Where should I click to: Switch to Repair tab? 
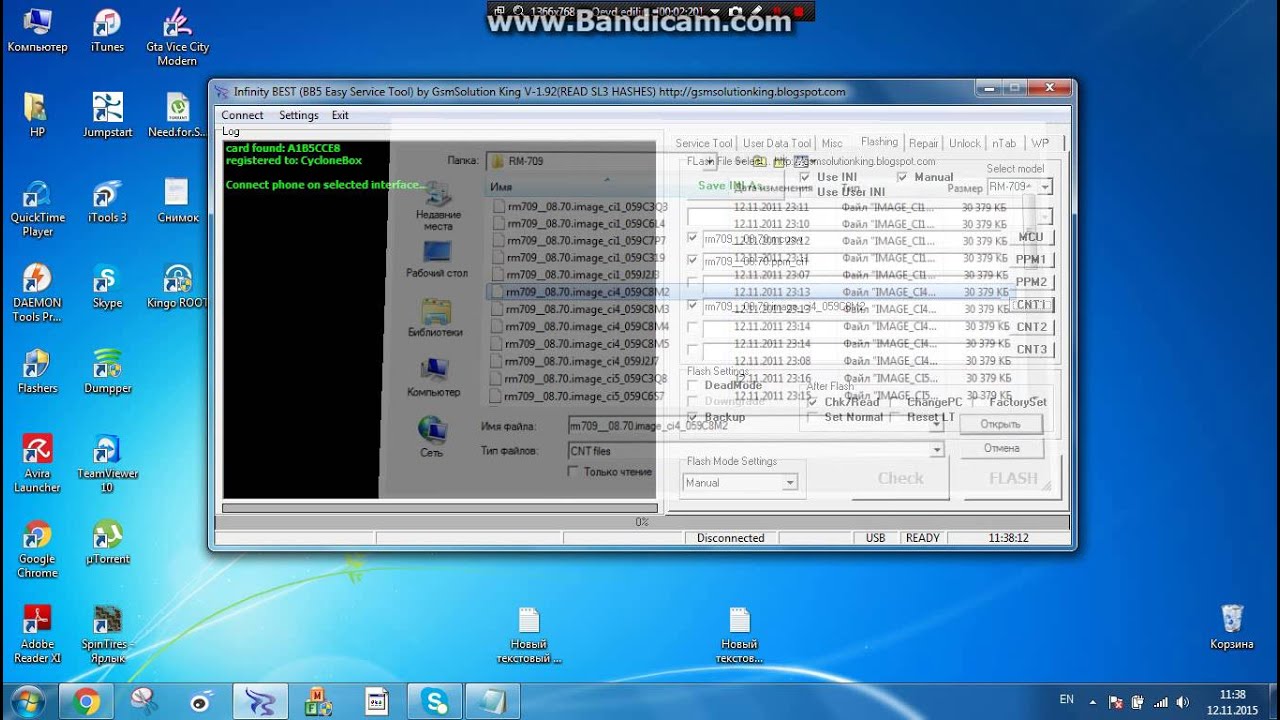click(923, 143)
